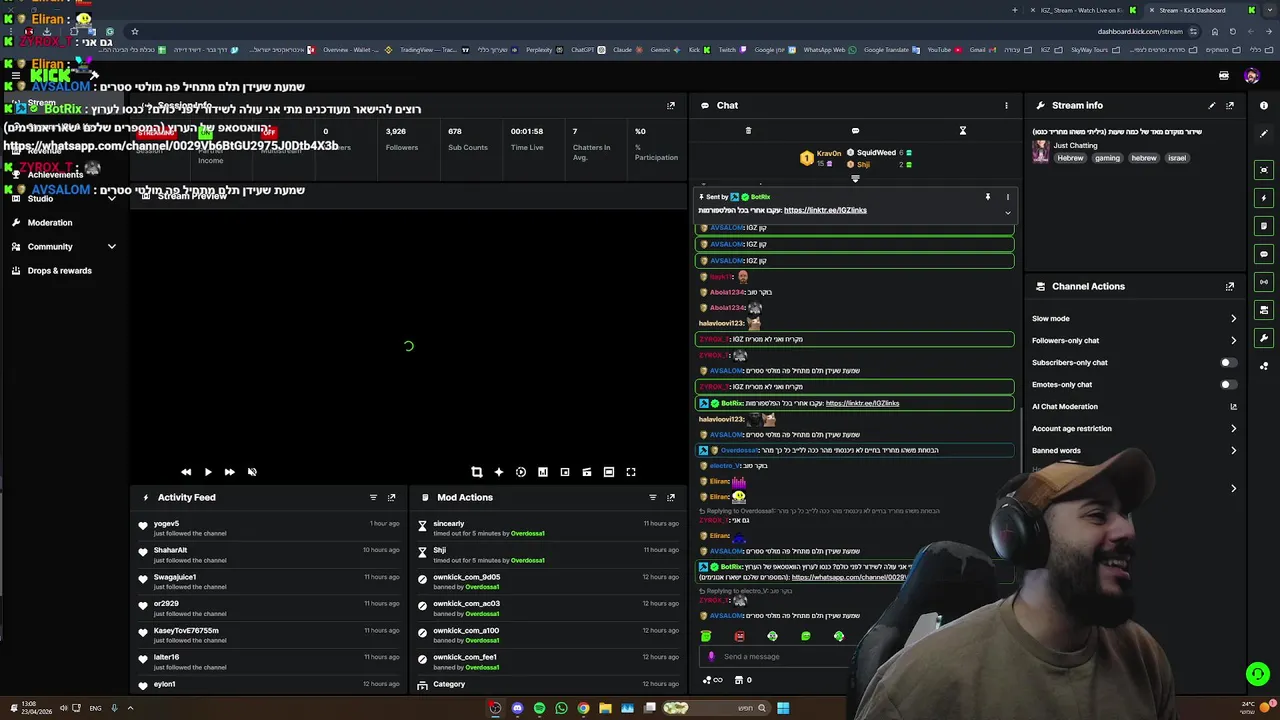
Task: Play the stream preview
Action: pyautogui.click(x=207, y=472)
